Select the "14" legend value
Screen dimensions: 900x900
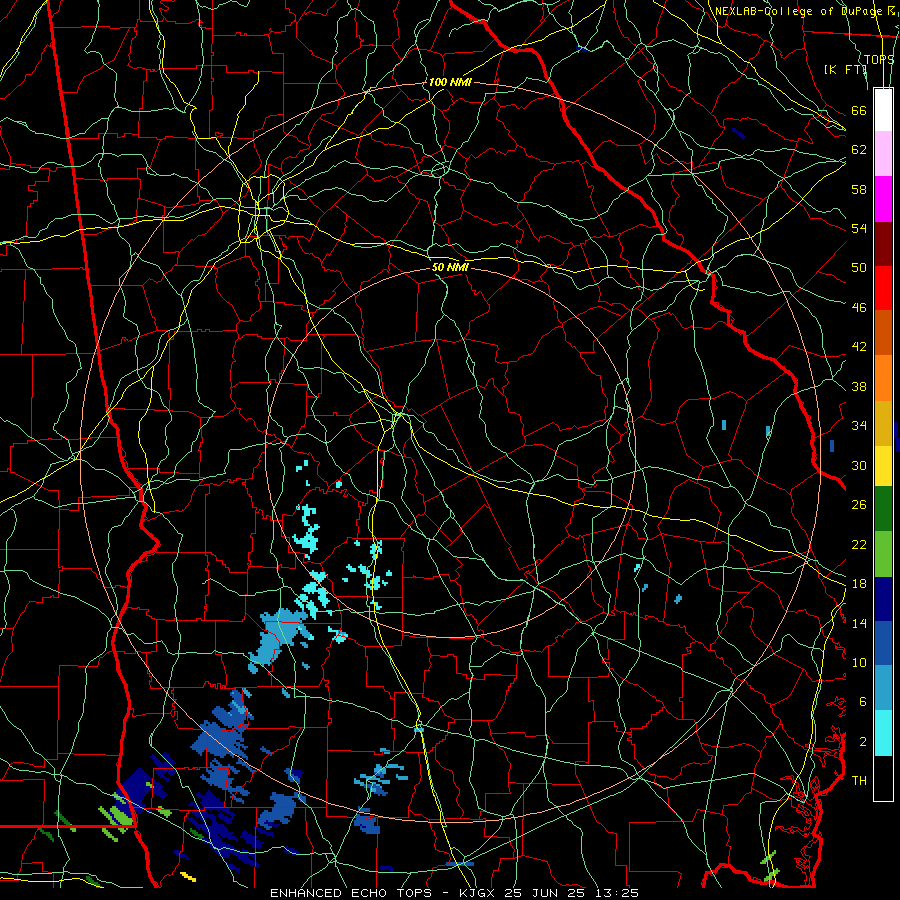click(859, 624)
